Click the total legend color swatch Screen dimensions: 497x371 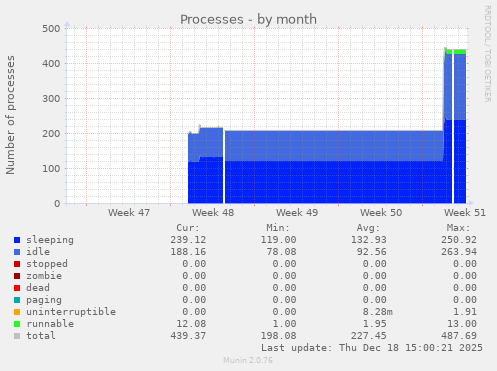(17, 336)
